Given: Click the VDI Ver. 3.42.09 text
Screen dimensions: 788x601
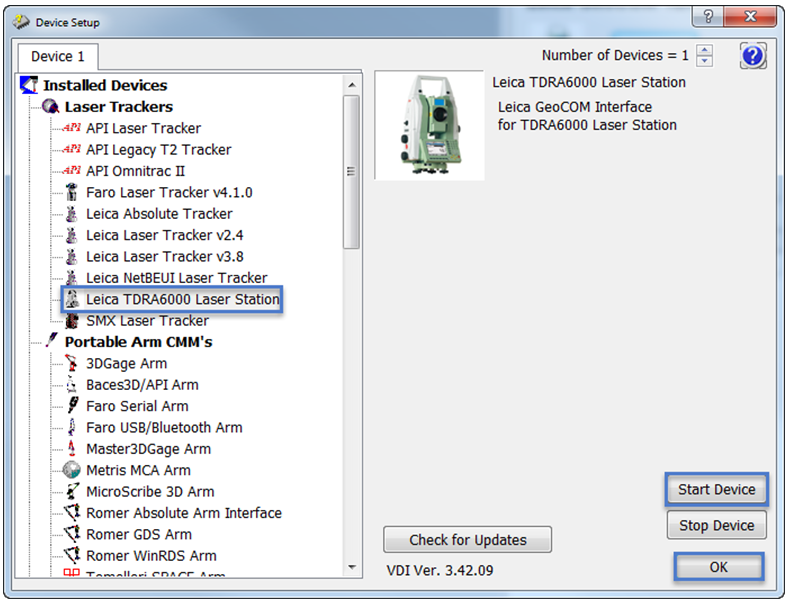Looking at the screenshot, I should [x=440, y=570].
